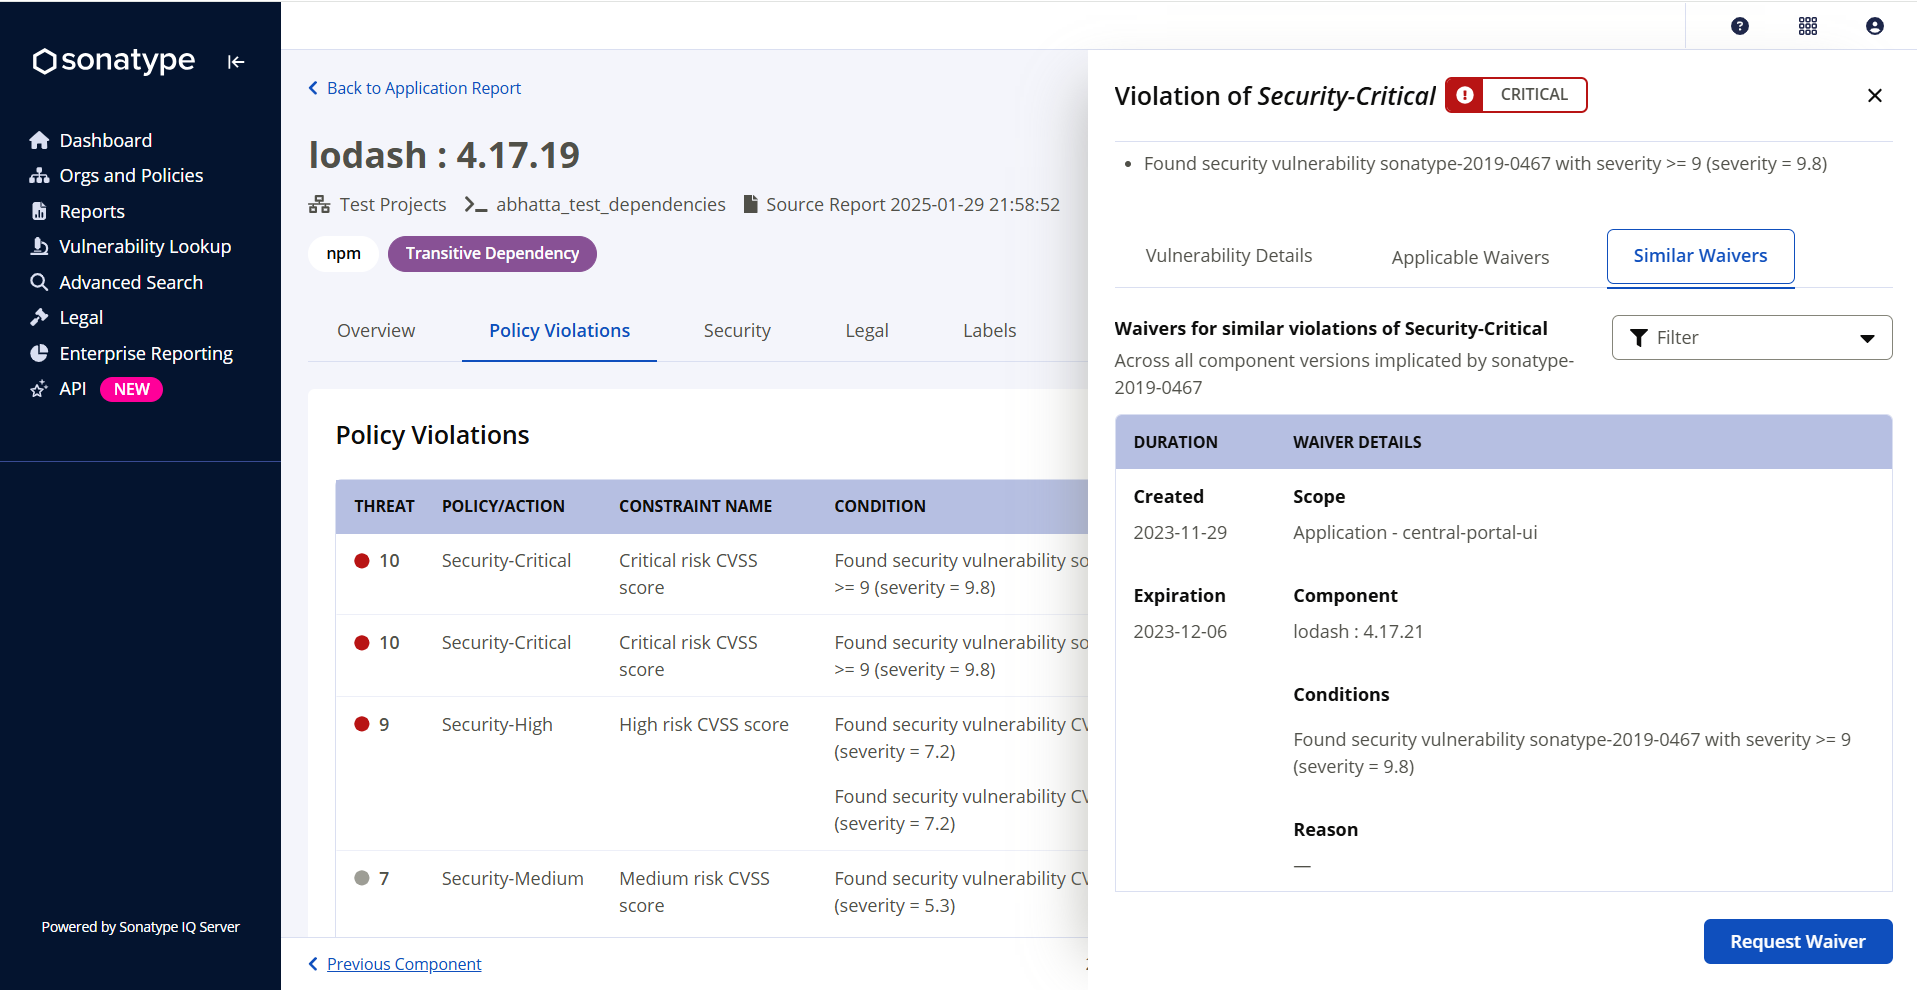Open the user account menu
Viewport: 1917px width, 990px height.
[x=1875, y=26]
